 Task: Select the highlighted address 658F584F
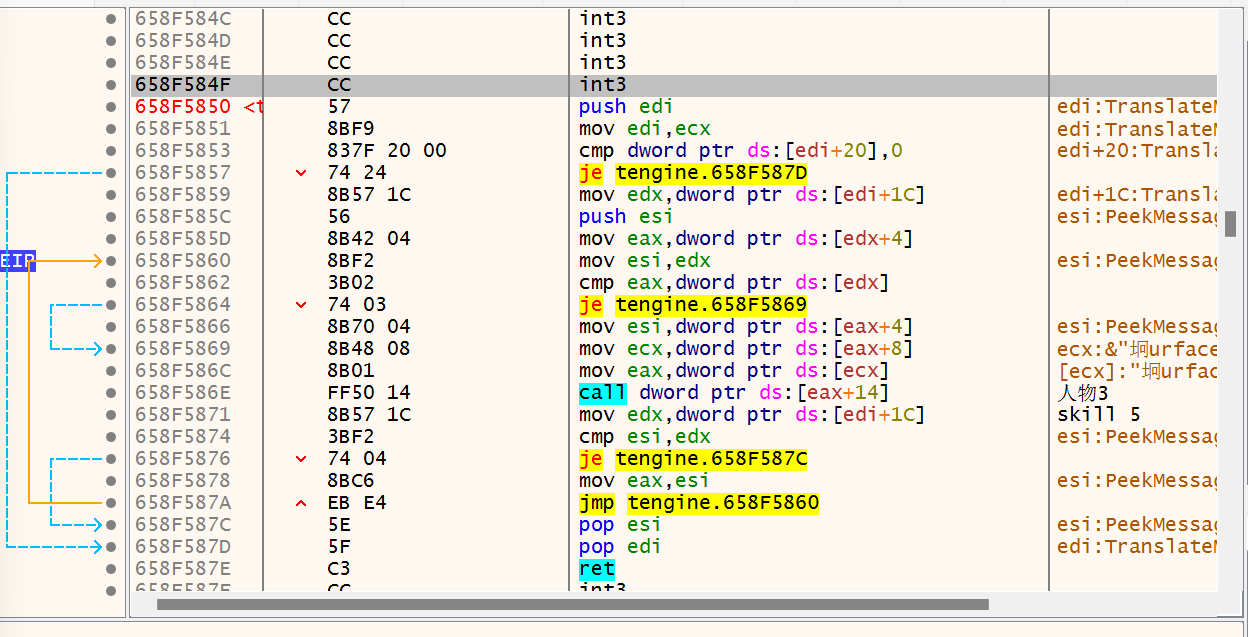pyautogui.click(x=183, y=85)
